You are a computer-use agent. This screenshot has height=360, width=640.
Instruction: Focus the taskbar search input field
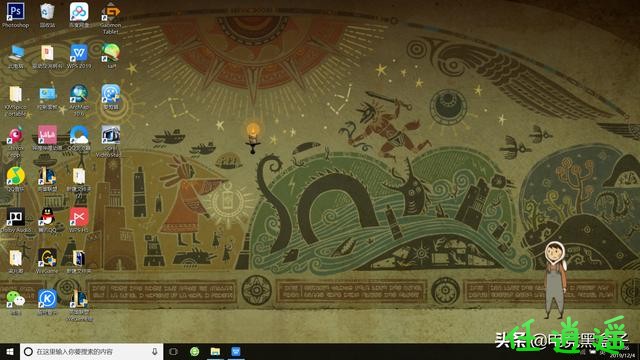(x=91, y=351)
